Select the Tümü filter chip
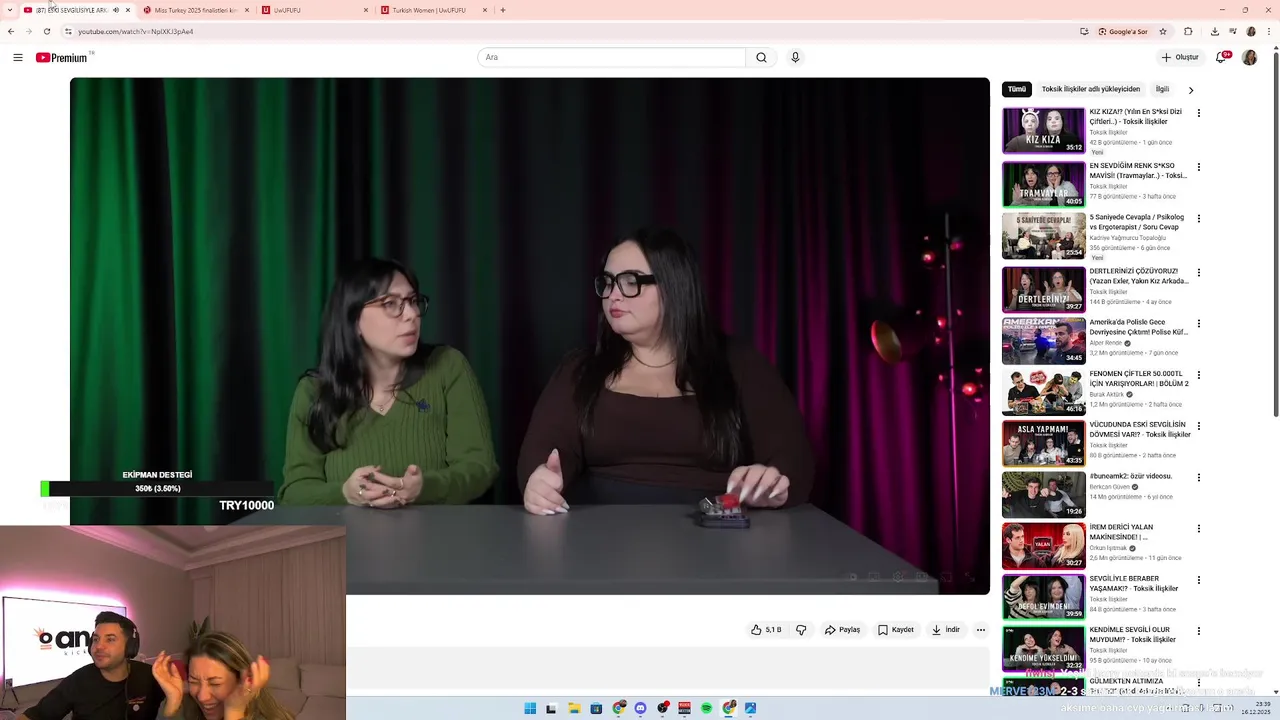 click(x=1017, y=89)
